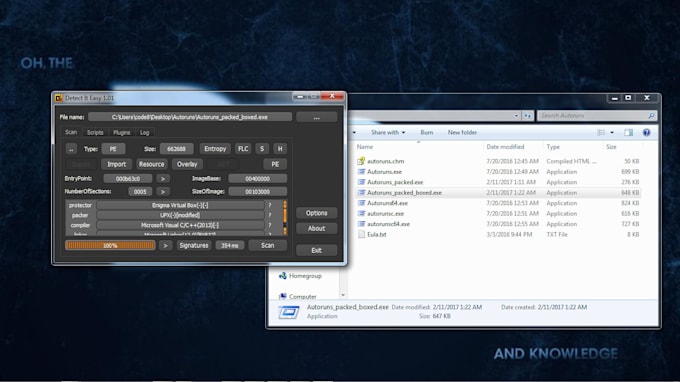The width and height of the screenshot is (680, 382).
Task: Click the Autoruns.exe file icon
Action: (361, 172)
